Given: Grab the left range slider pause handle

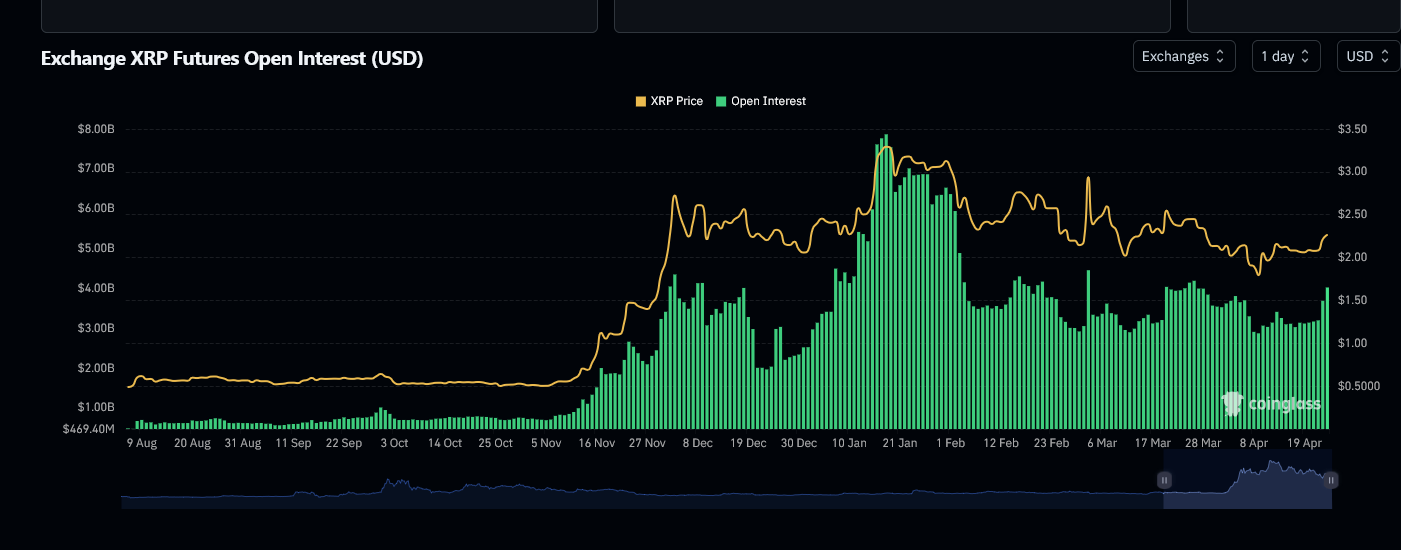Looking at the screenshot, I should pyautogui.click(x=1164, y=480).
